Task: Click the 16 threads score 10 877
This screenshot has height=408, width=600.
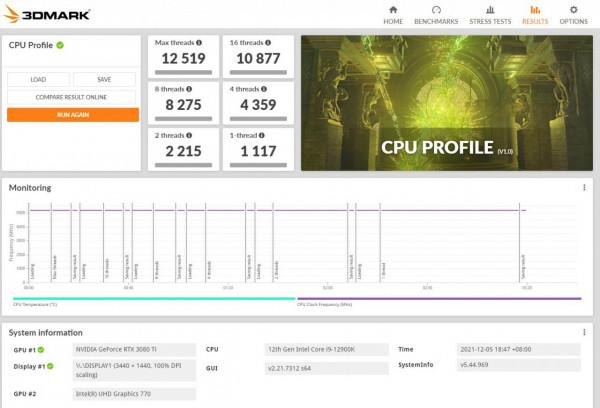Action: [x=258, y=59]
